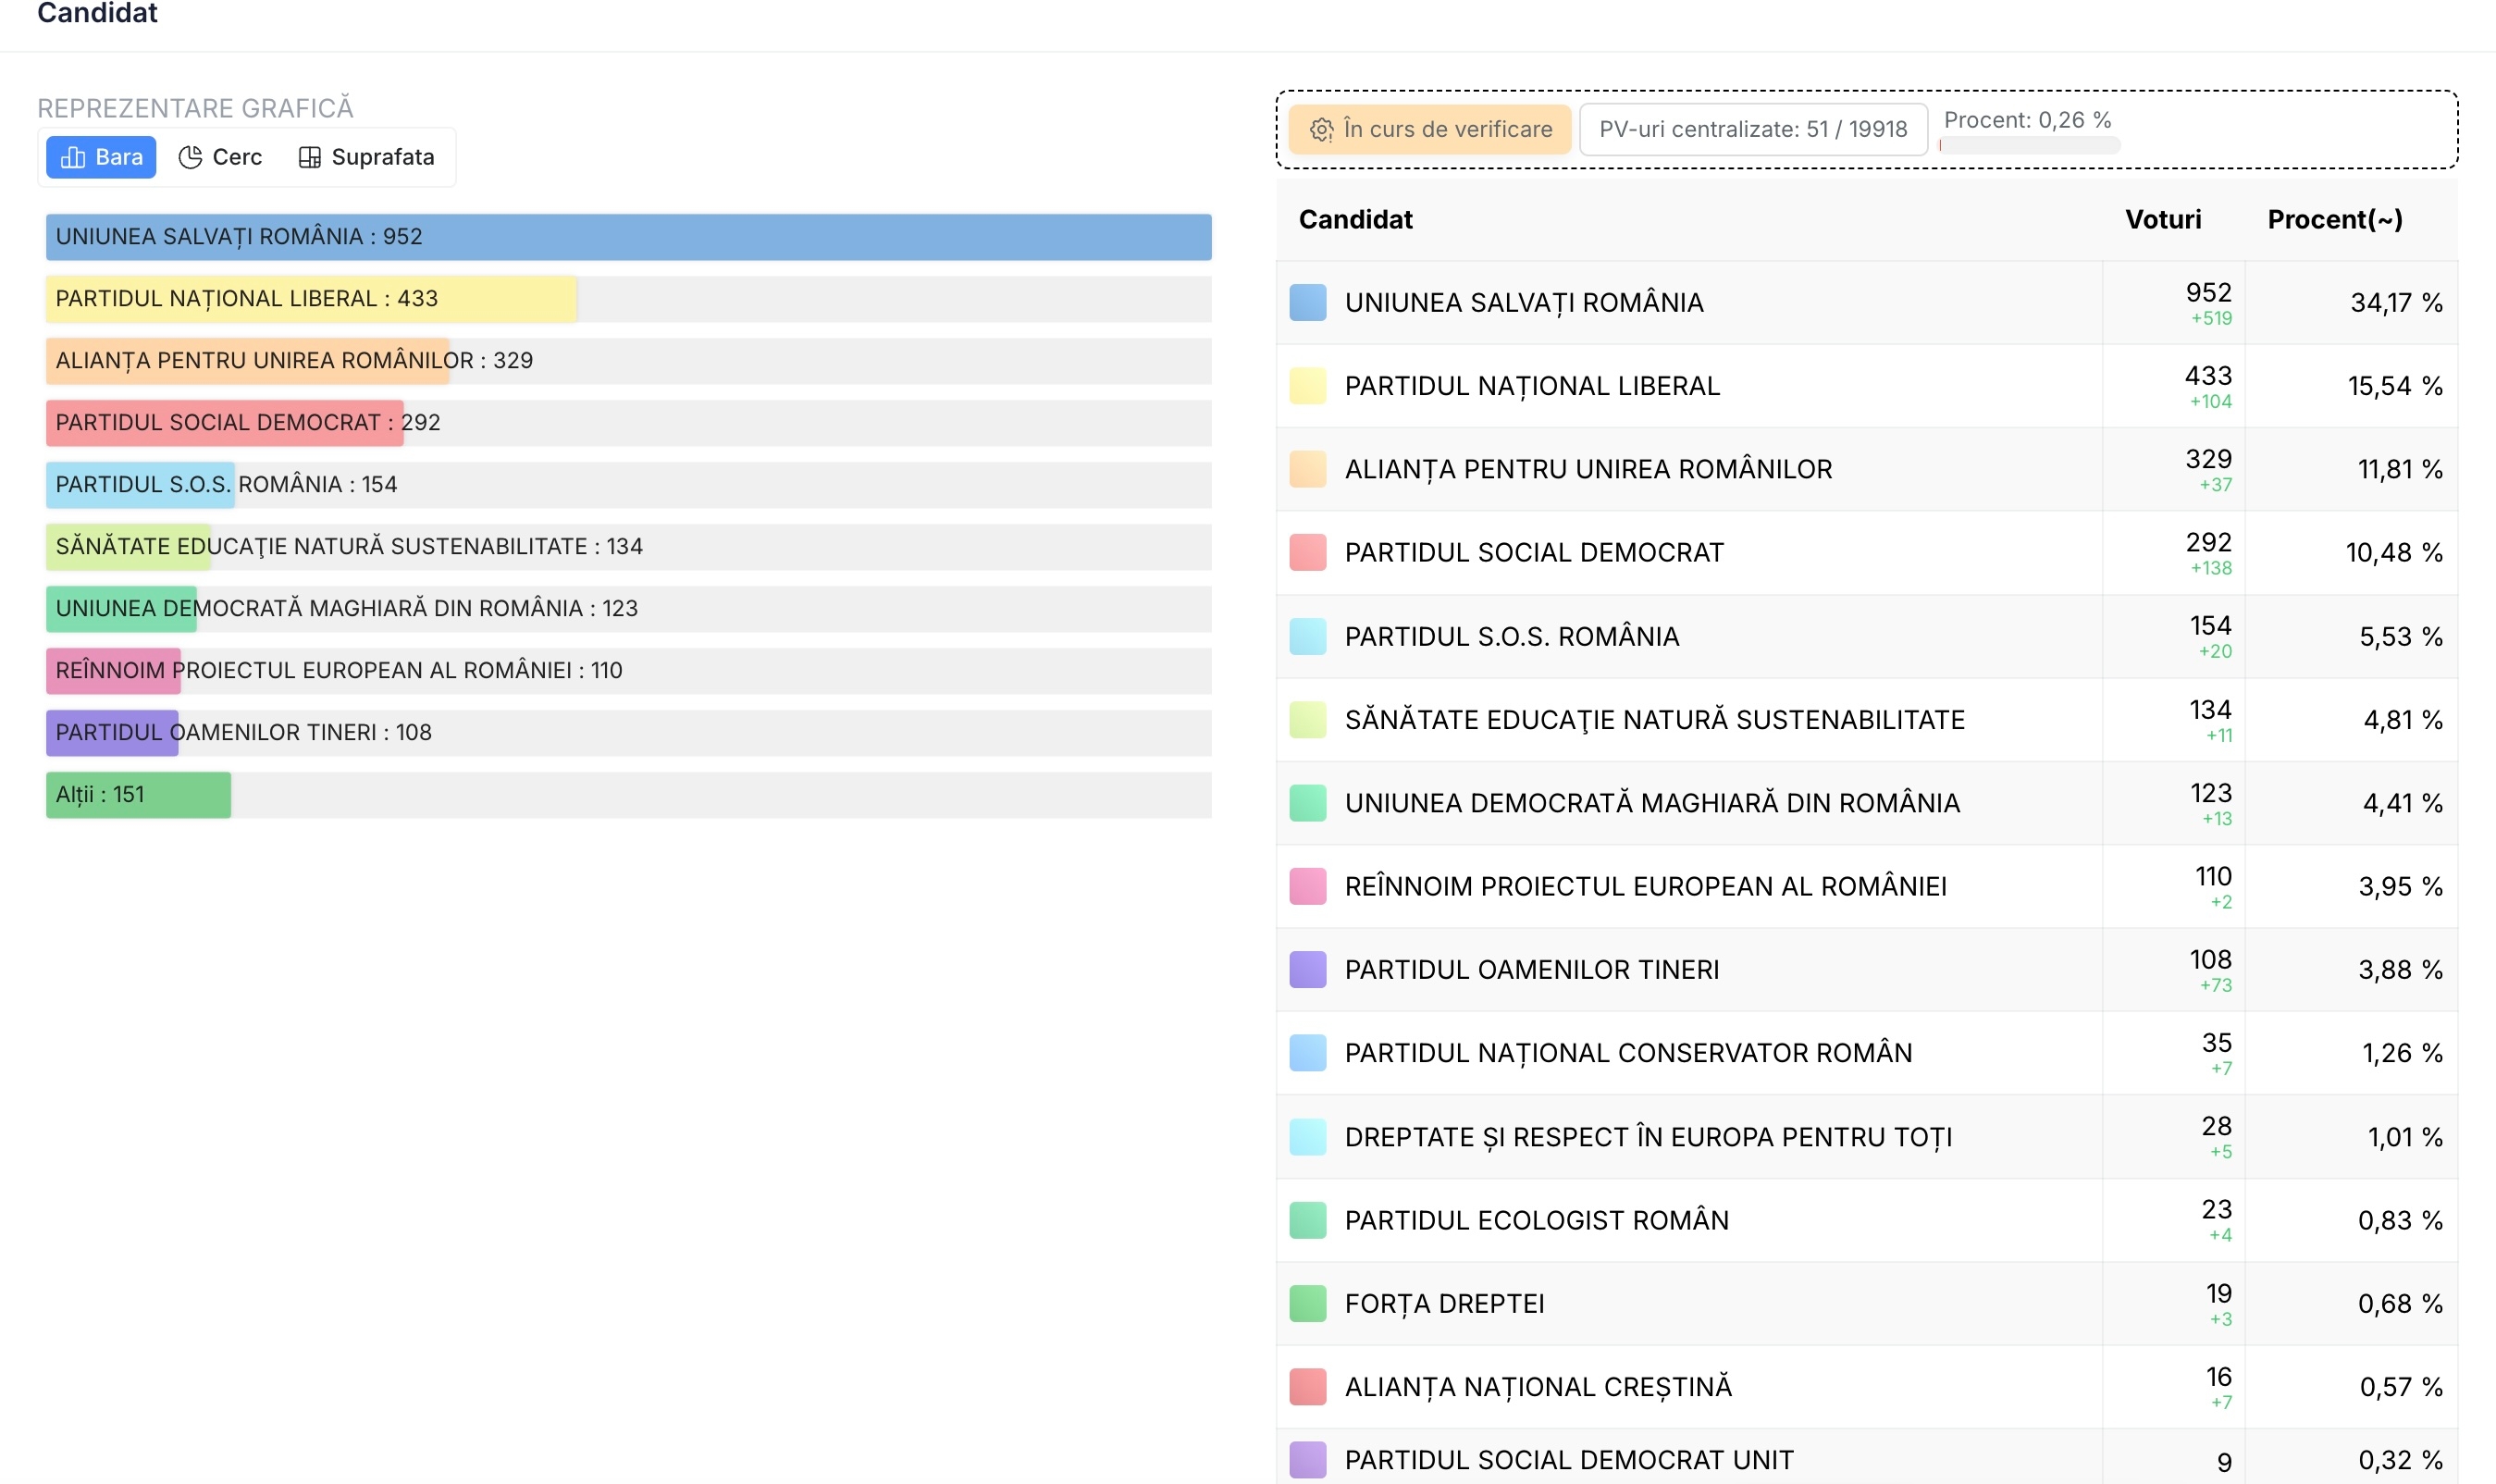Click the REPREZENTARE GRAFICĂ section label
The height and width of the screenshot is (1484, 2496).
[195, 108]
